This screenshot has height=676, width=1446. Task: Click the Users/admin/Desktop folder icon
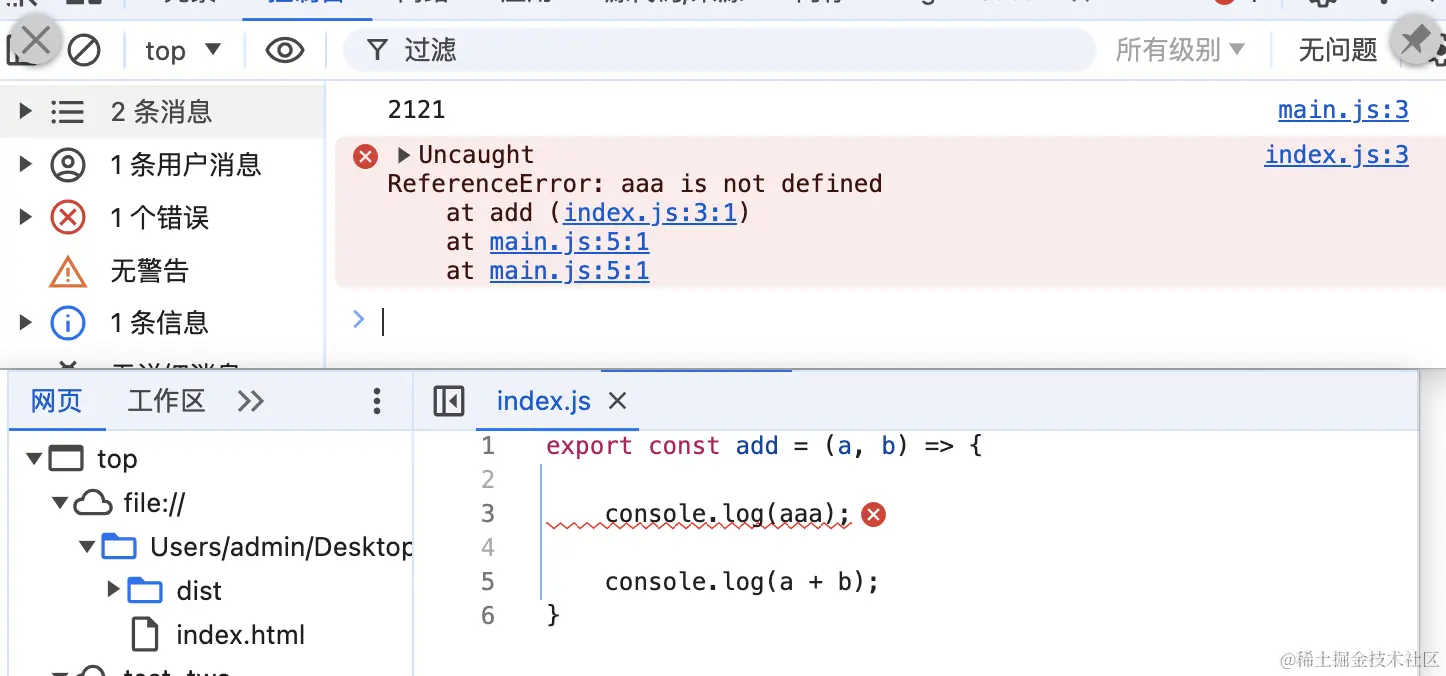120,547
